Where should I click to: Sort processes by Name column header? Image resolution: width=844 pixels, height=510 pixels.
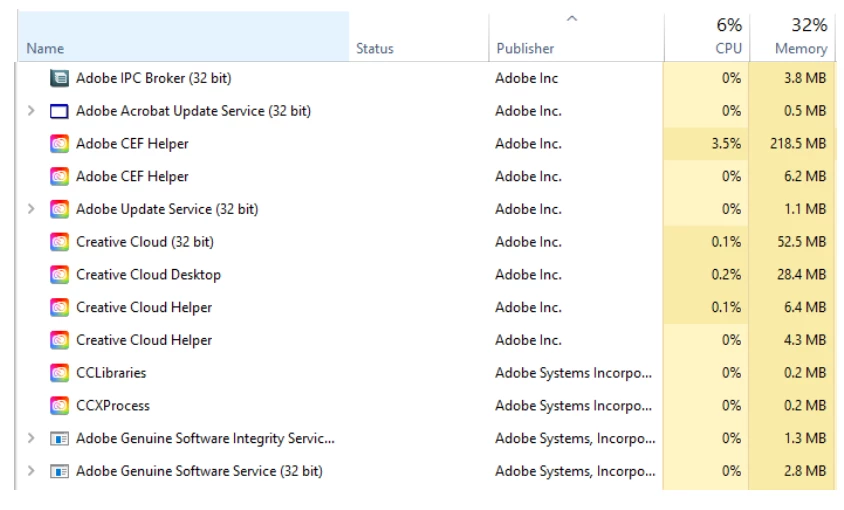[183, 36]
